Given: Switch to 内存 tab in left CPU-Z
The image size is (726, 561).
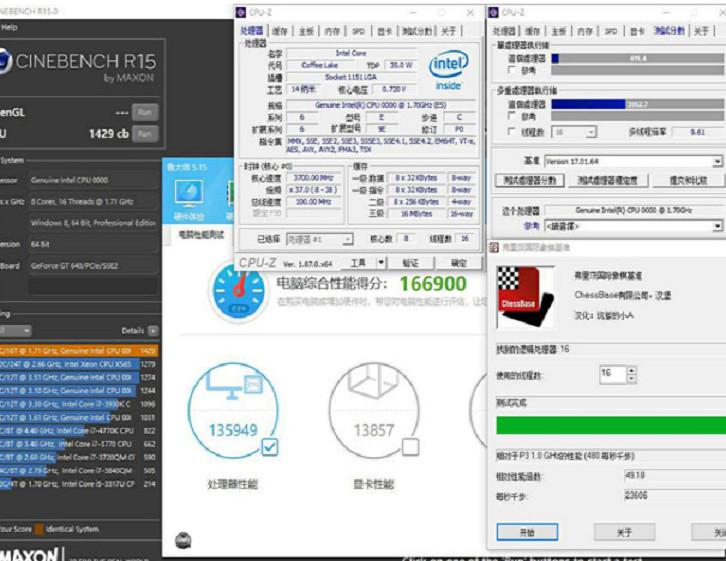Looking at the screenshot, I should (x=332, y=31).
